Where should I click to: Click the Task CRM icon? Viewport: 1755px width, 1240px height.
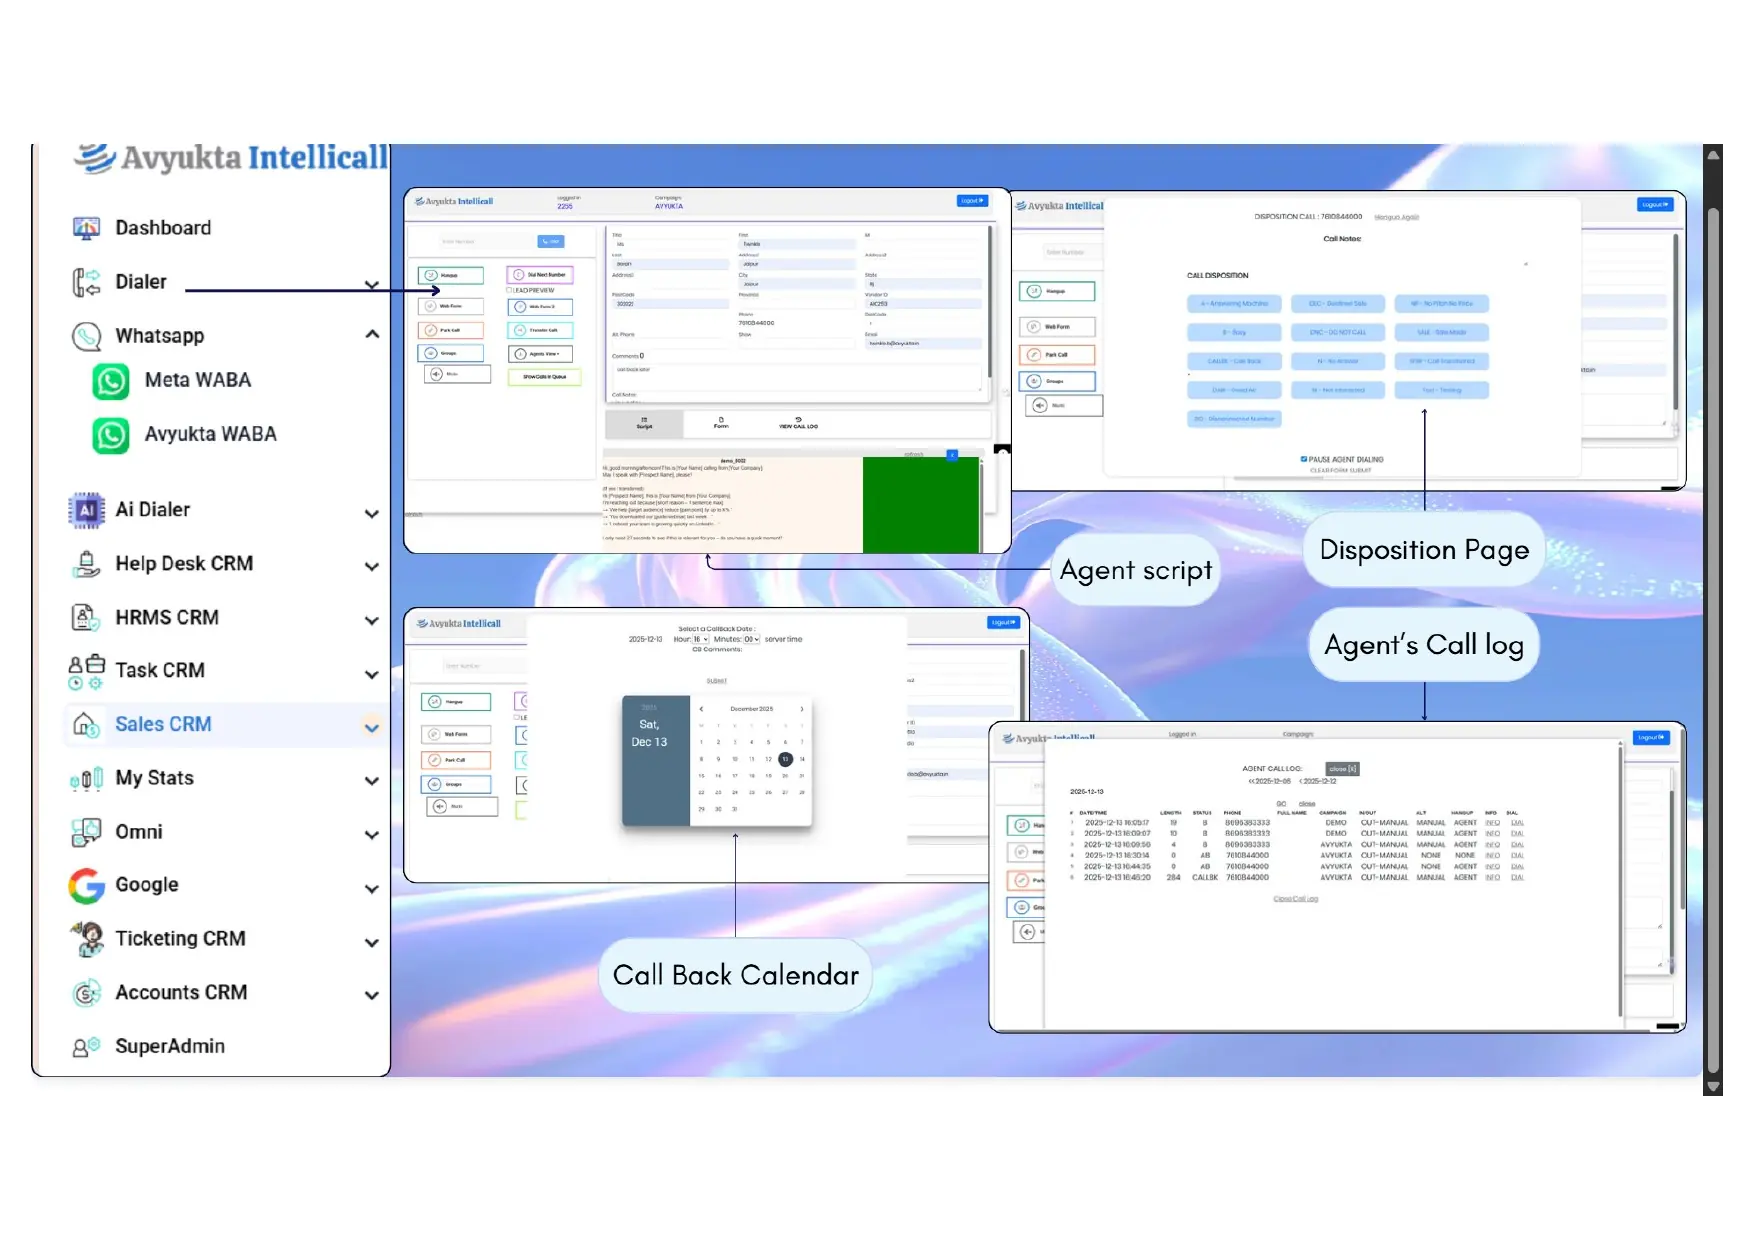86,671
